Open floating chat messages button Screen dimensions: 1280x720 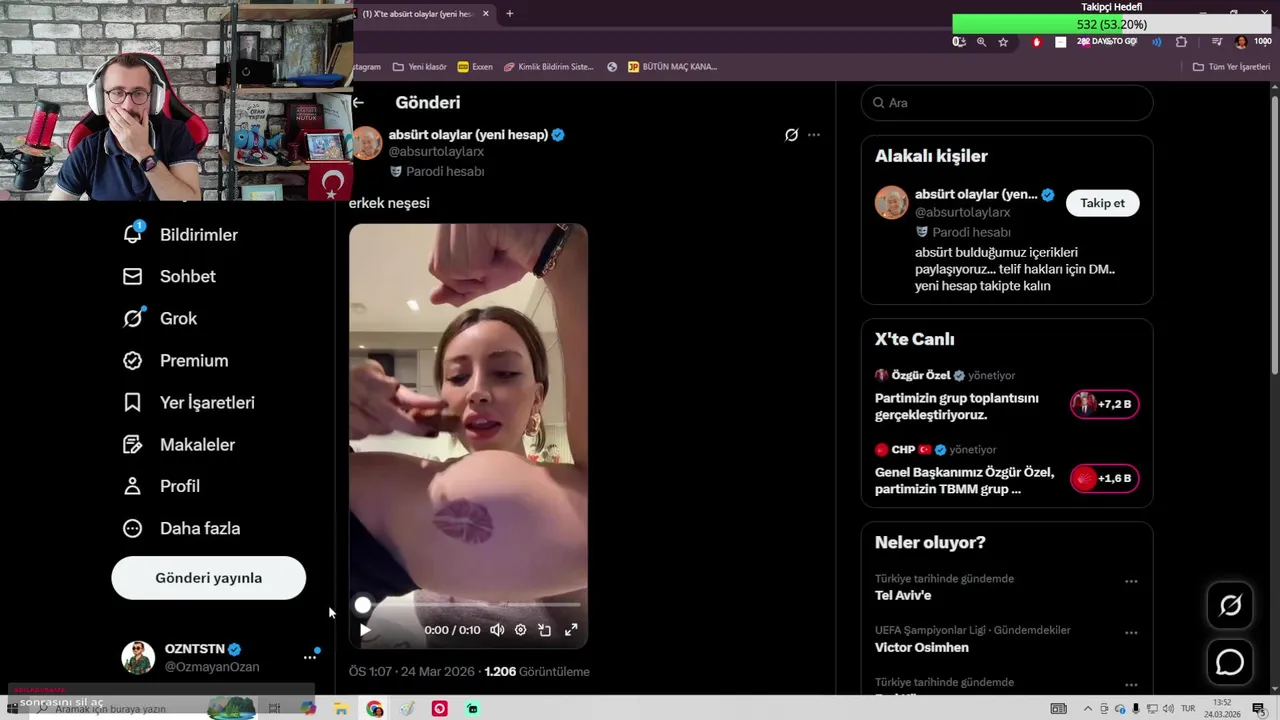pyautogui.click(x=1230, y=663)
